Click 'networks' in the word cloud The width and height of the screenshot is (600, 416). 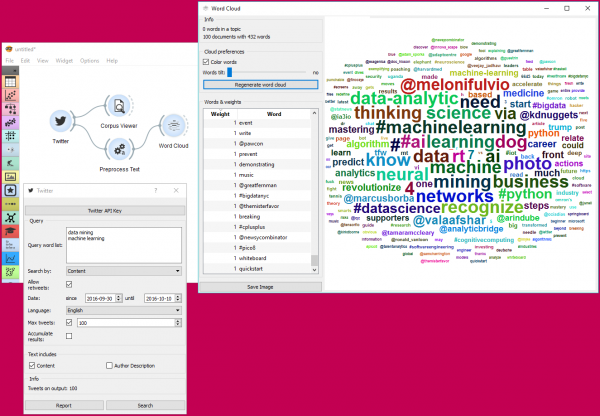454,196
